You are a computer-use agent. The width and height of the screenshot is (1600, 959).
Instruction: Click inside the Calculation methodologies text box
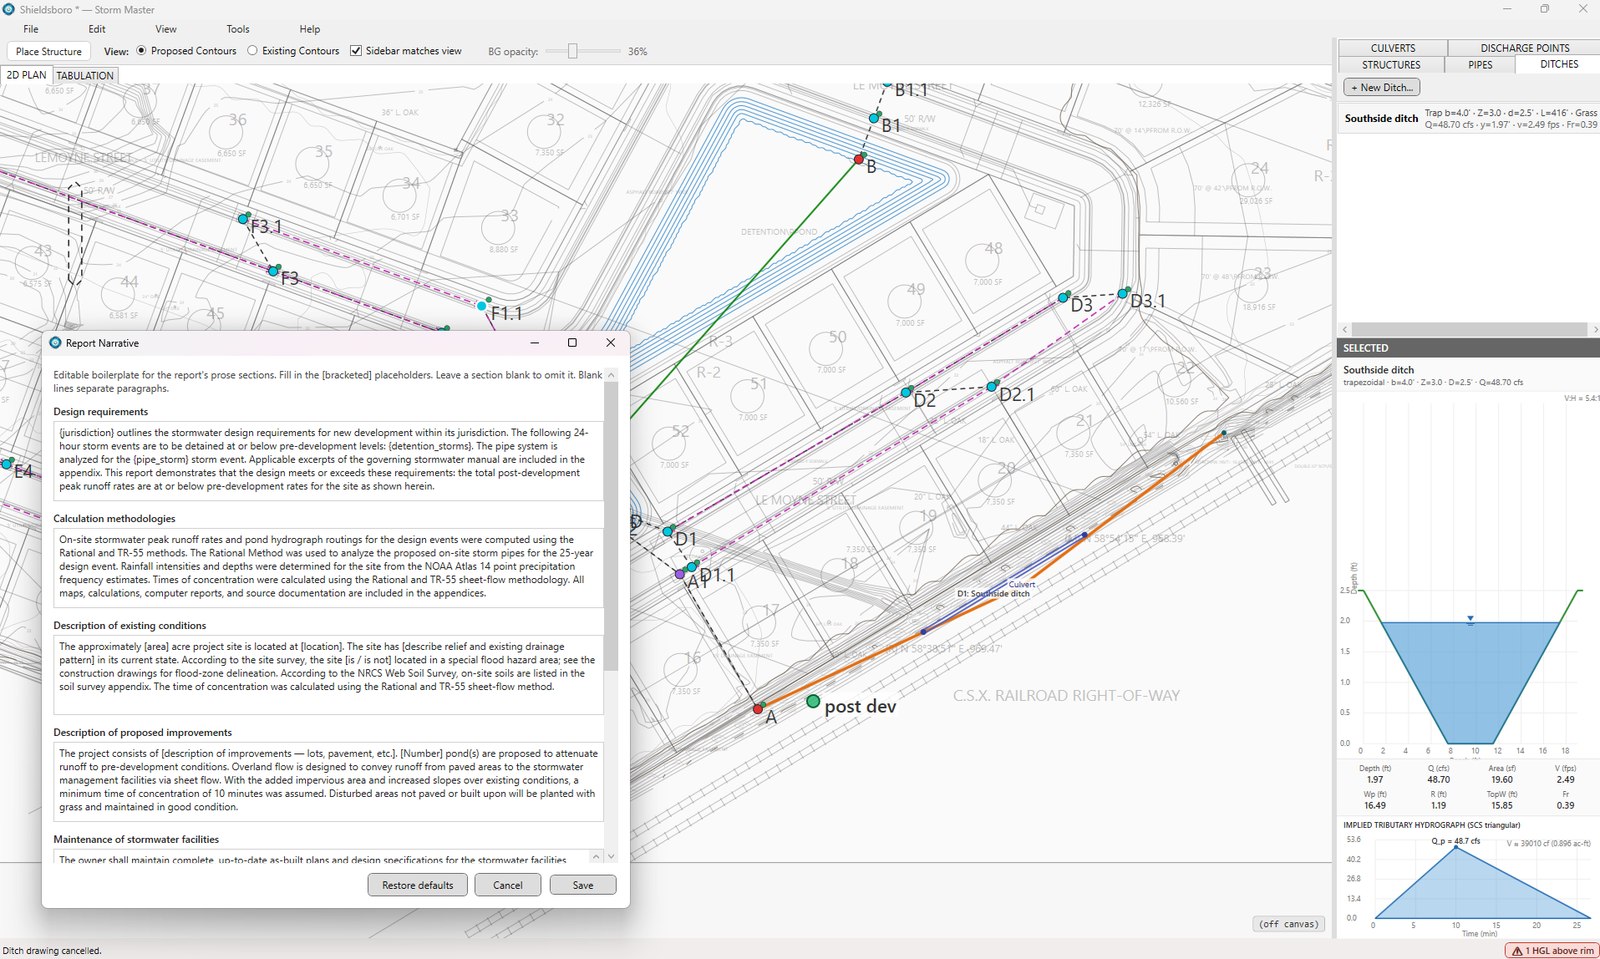click(328, 567)
